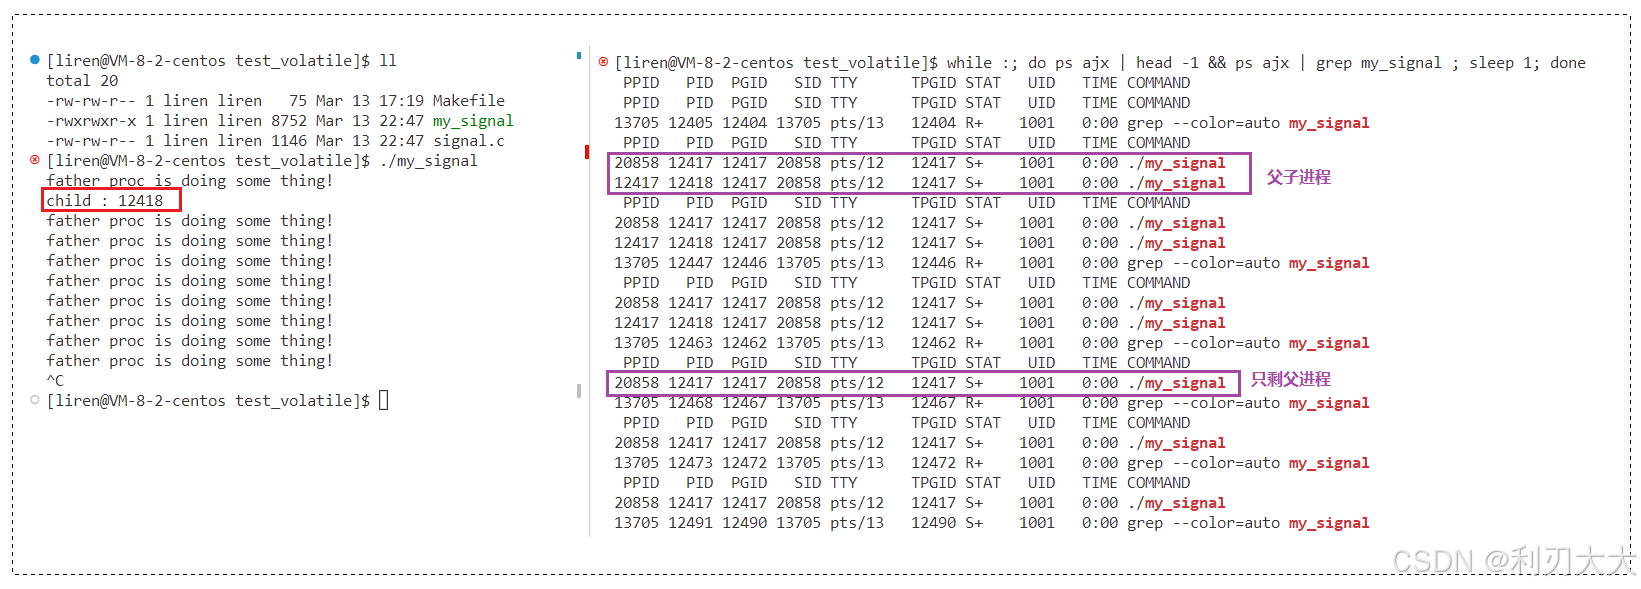1641x589 pixels.
Task: Place cursor in the empty left terminal prompt
Action: 384,400
